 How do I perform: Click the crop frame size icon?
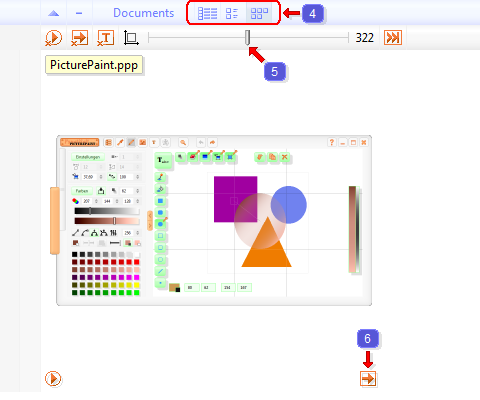click(131, 38)
